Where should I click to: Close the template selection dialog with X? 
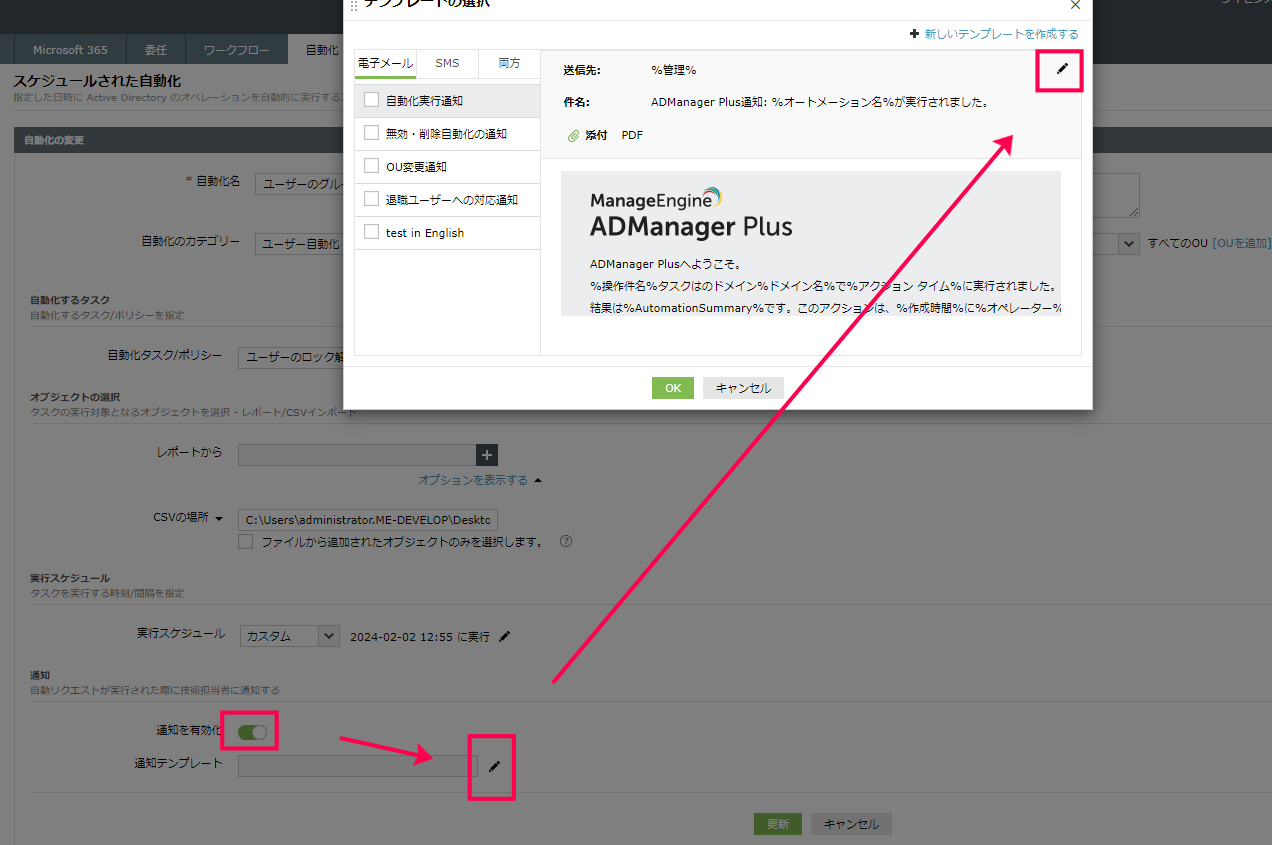[1075, 5]
